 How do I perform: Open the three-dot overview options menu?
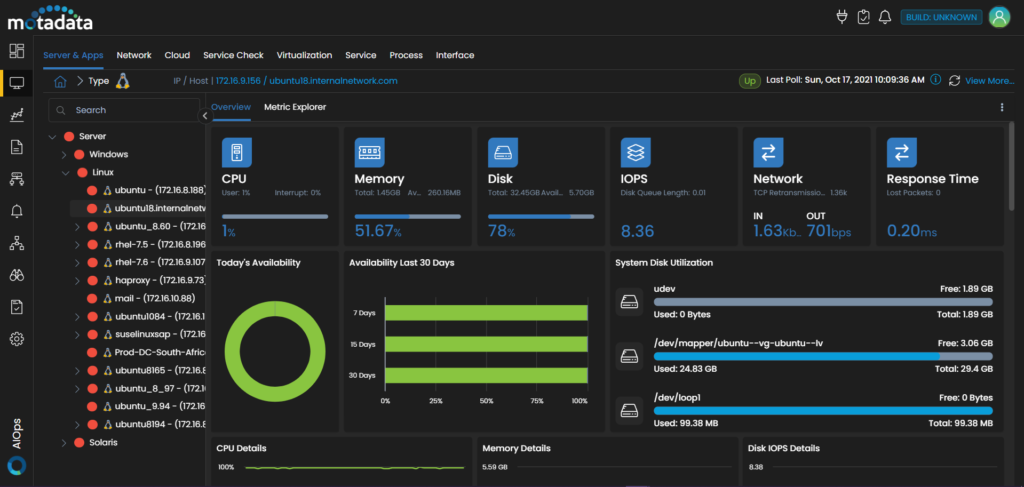pyautogui.click(x=1002, y=107)
